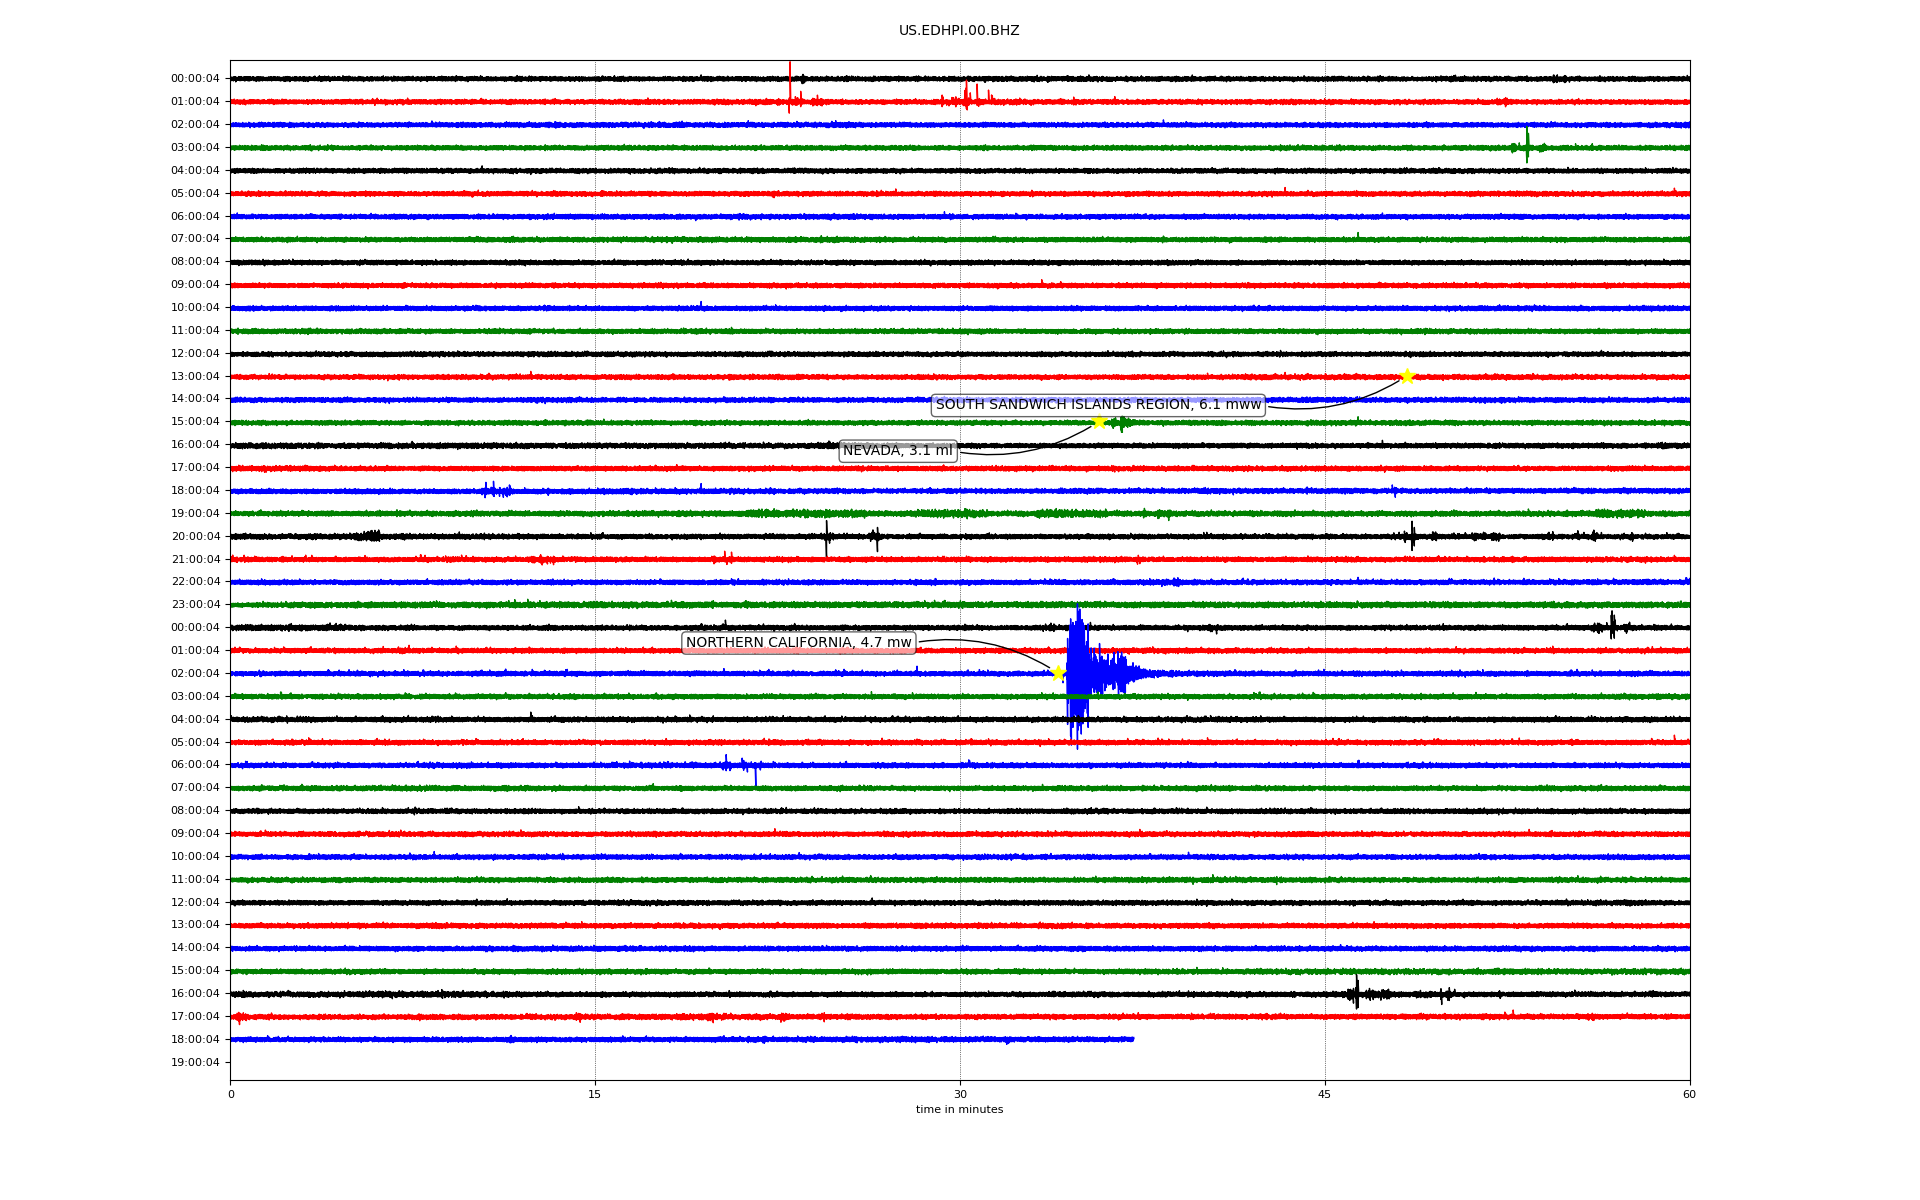The width and height of the screenshot is (1920, 1200).
Task: Click the end of the final blue trace
Action: [x=1132, y=1039]
